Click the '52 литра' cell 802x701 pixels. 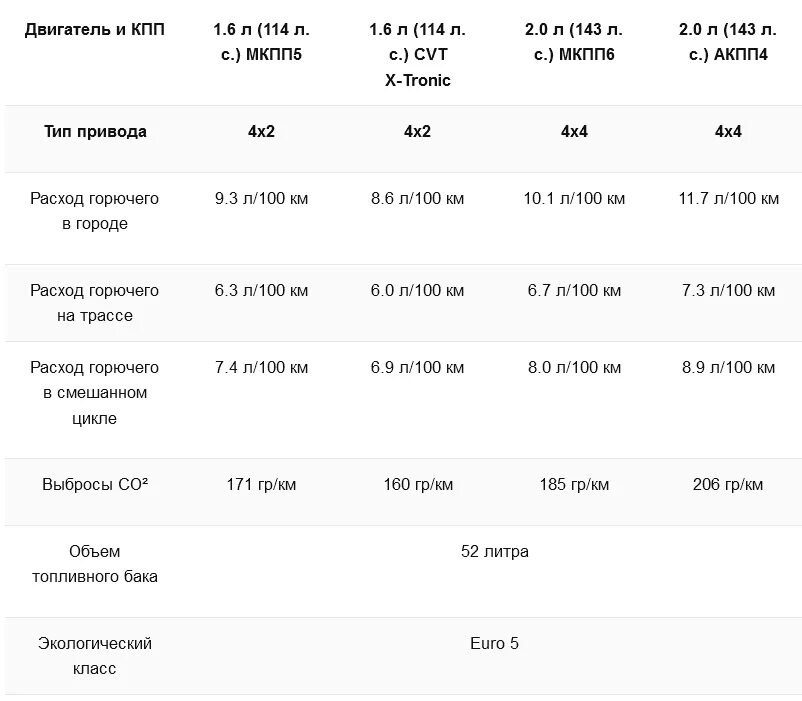tap(495, 552)
